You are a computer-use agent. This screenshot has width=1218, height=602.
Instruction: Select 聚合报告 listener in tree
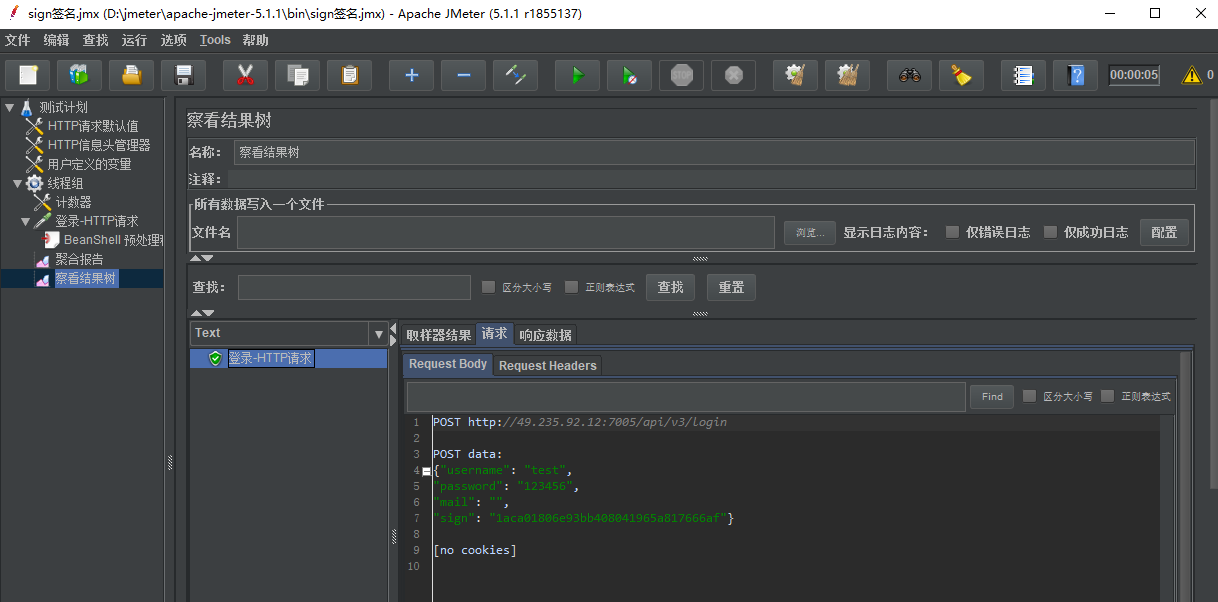click(79, 259)
